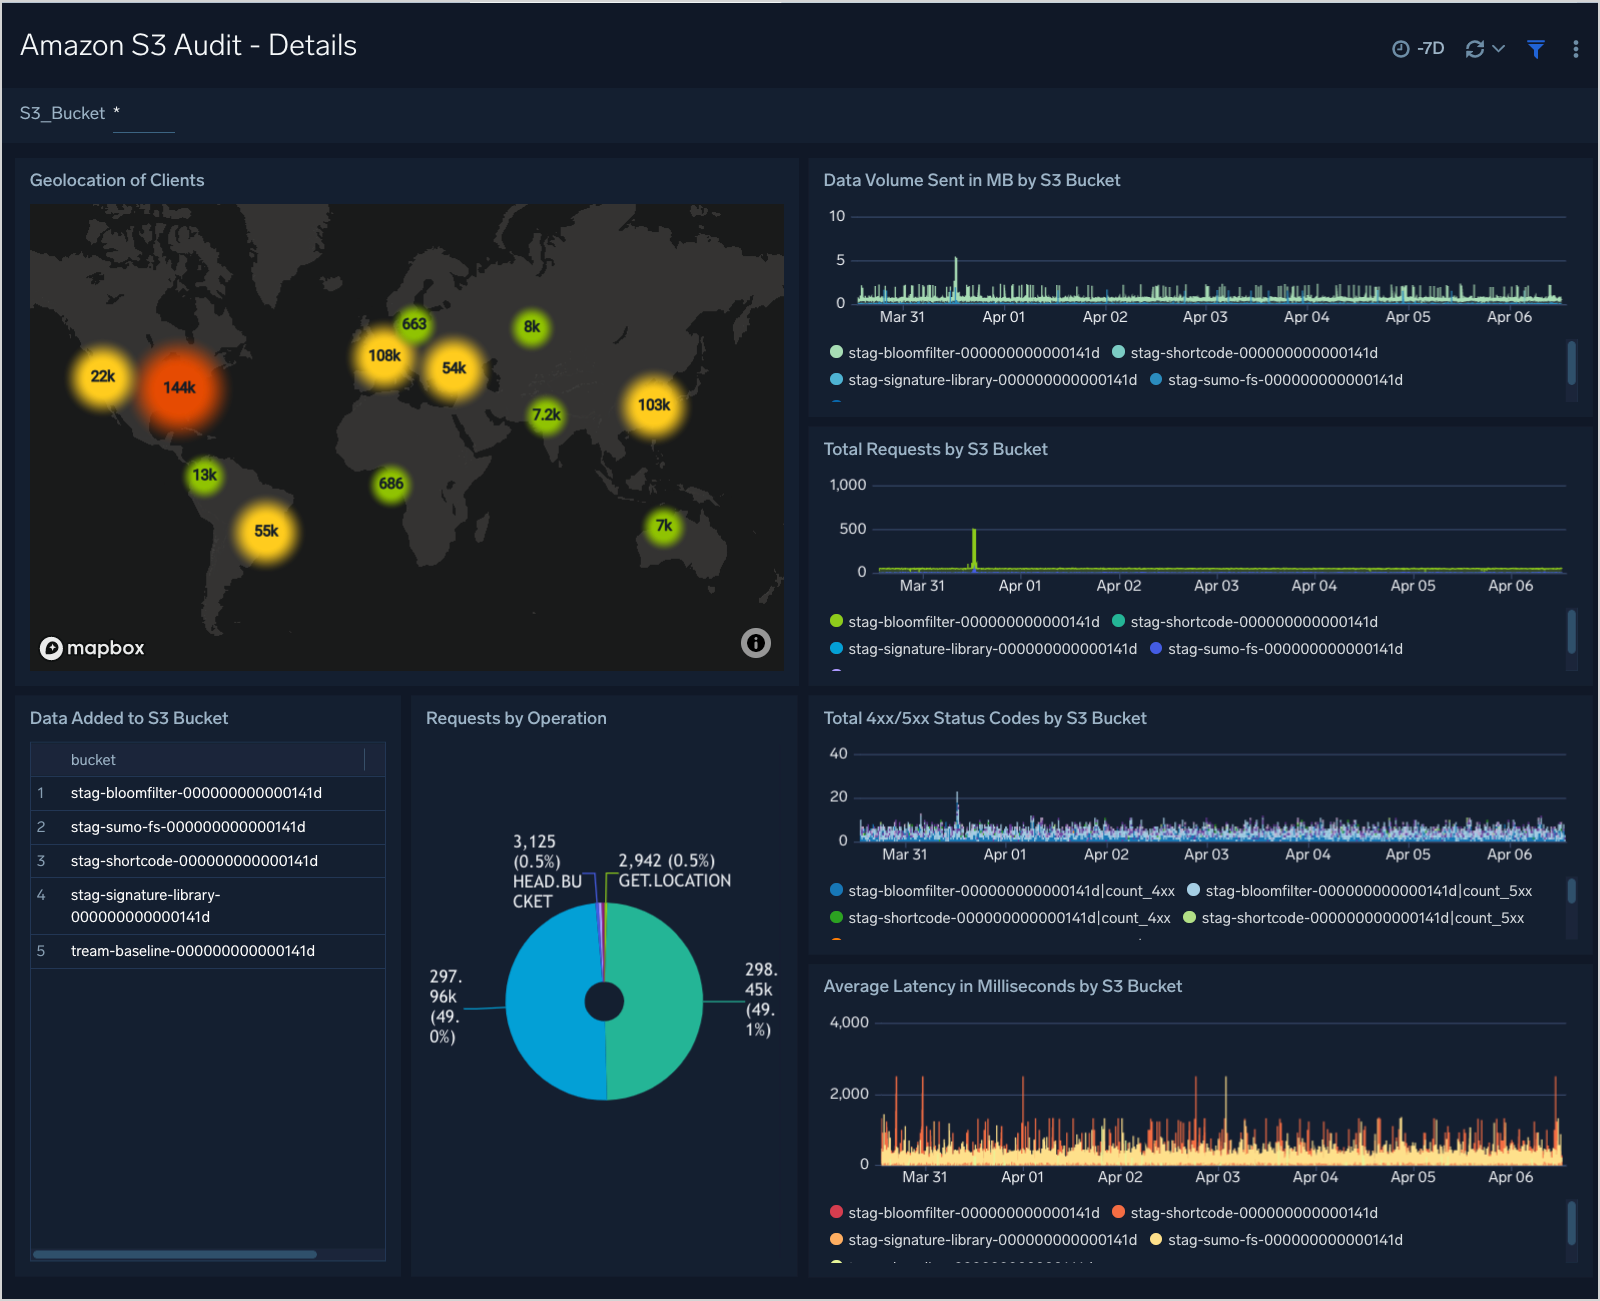Open the S3_Bucket filter input showing asterisk
This screenshot has height=1301, width=1600.
point(143,113)
